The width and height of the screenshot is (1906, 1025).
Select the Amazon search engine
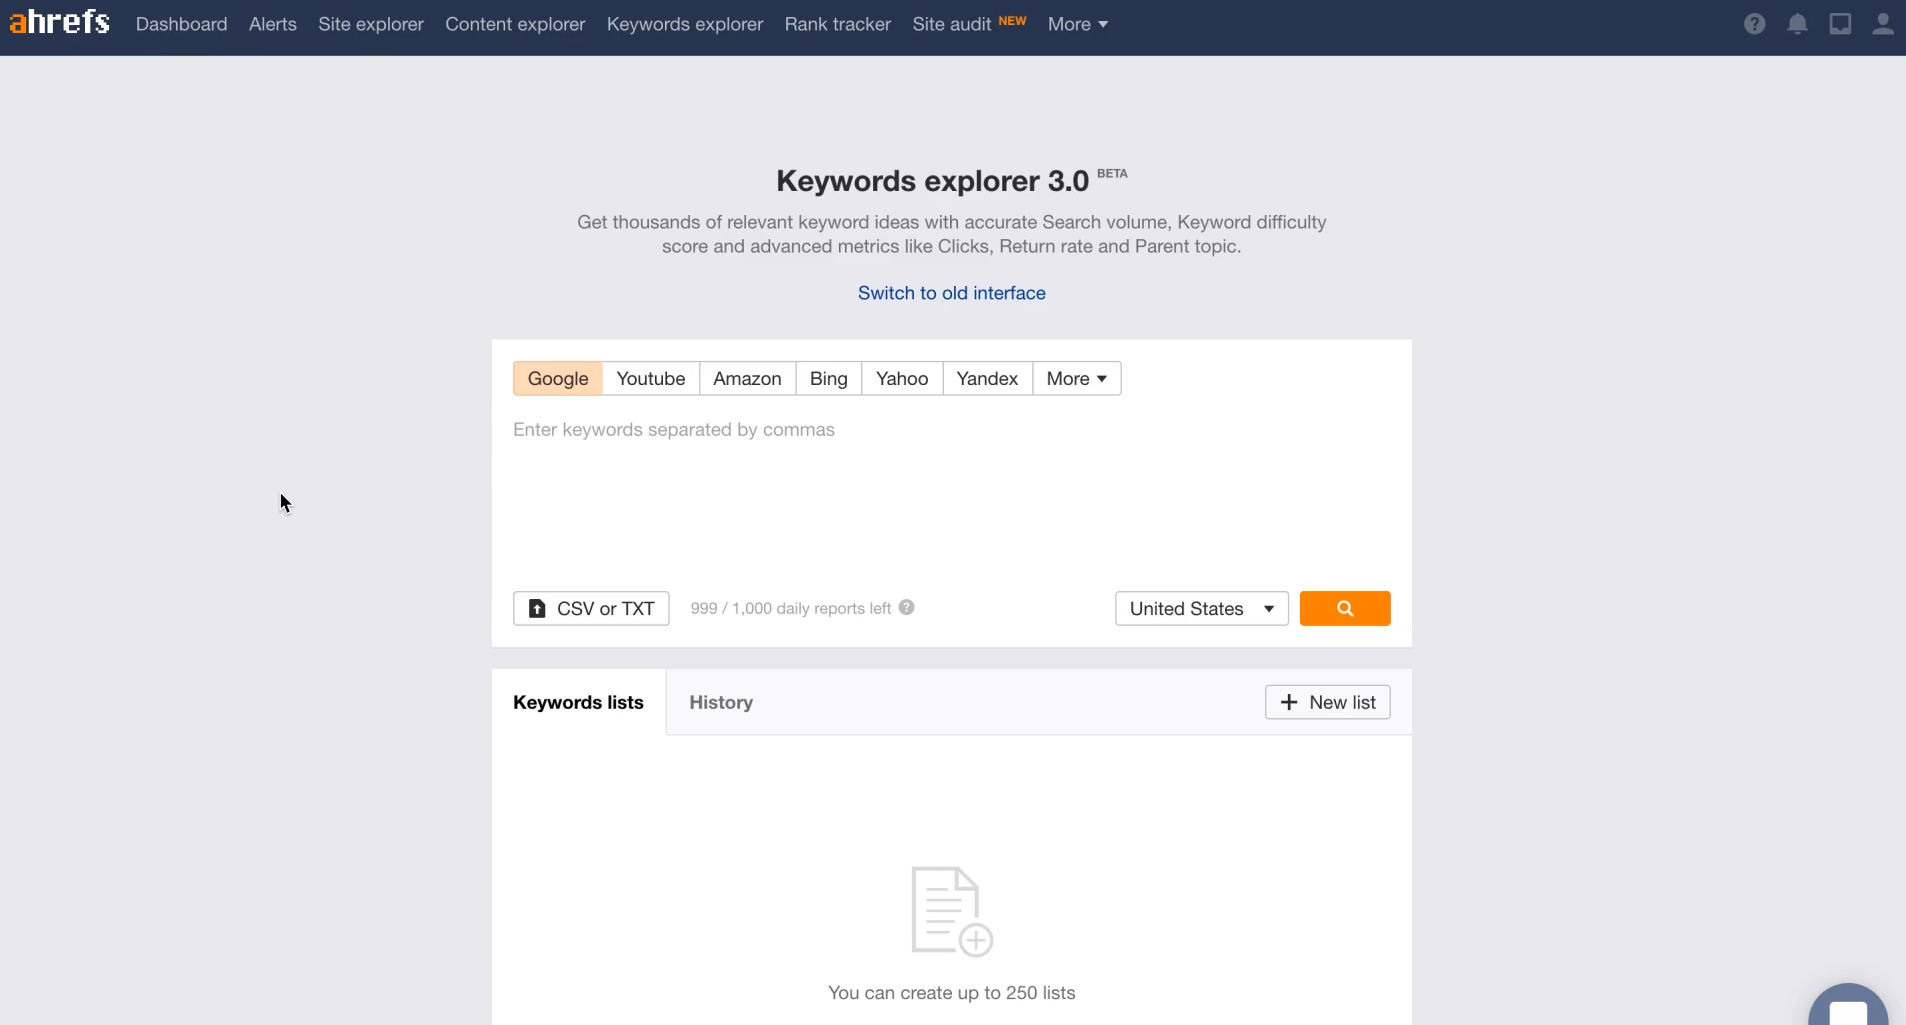point(747,378)
